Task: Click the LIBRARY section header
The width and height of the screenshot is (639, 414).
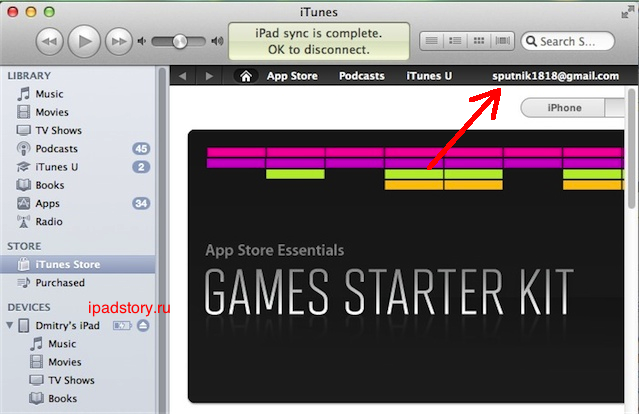Action: pos(29,76)
